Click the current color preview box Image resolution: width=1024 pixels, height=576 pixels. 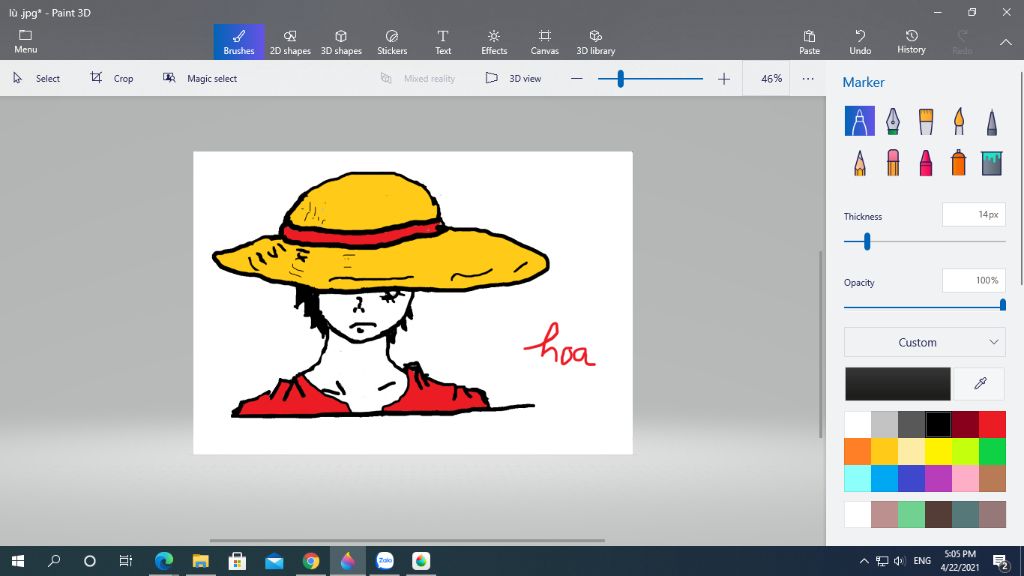pyautogui.click(x=897, y=383)
